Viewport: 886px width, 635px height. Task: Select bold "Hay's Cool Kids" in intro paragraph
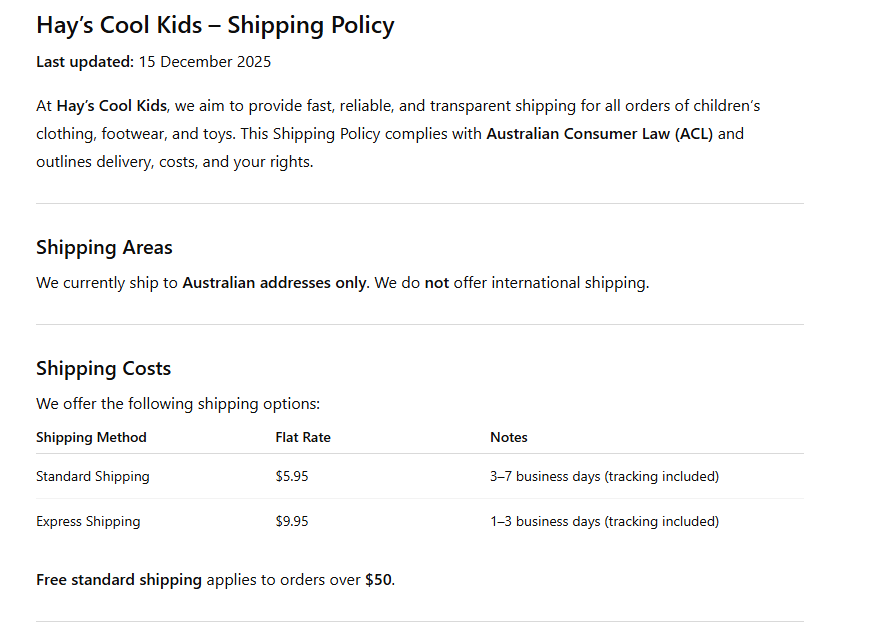(x=112, y=106)
